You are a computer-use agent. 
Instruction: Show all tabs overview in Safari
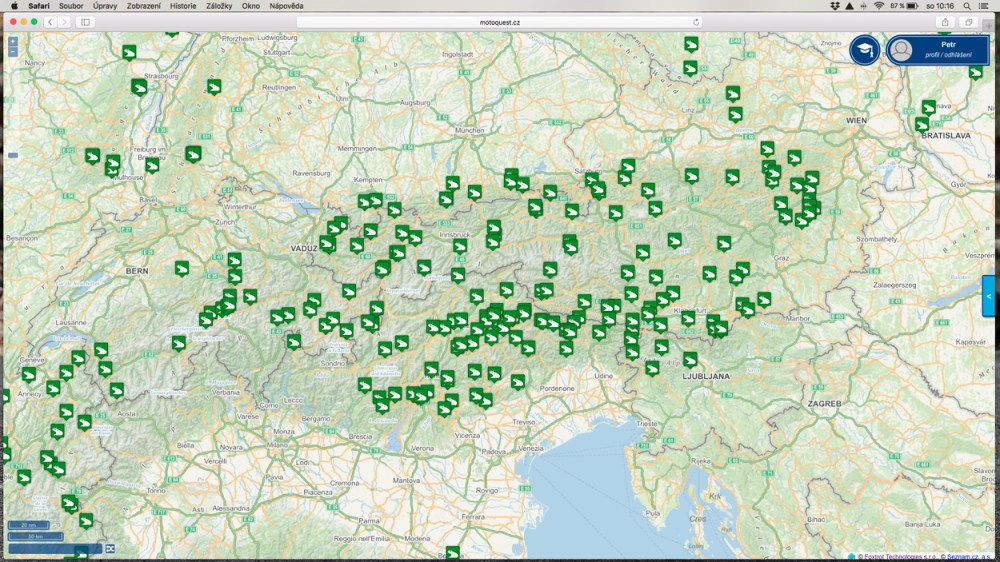click(968, 21)
